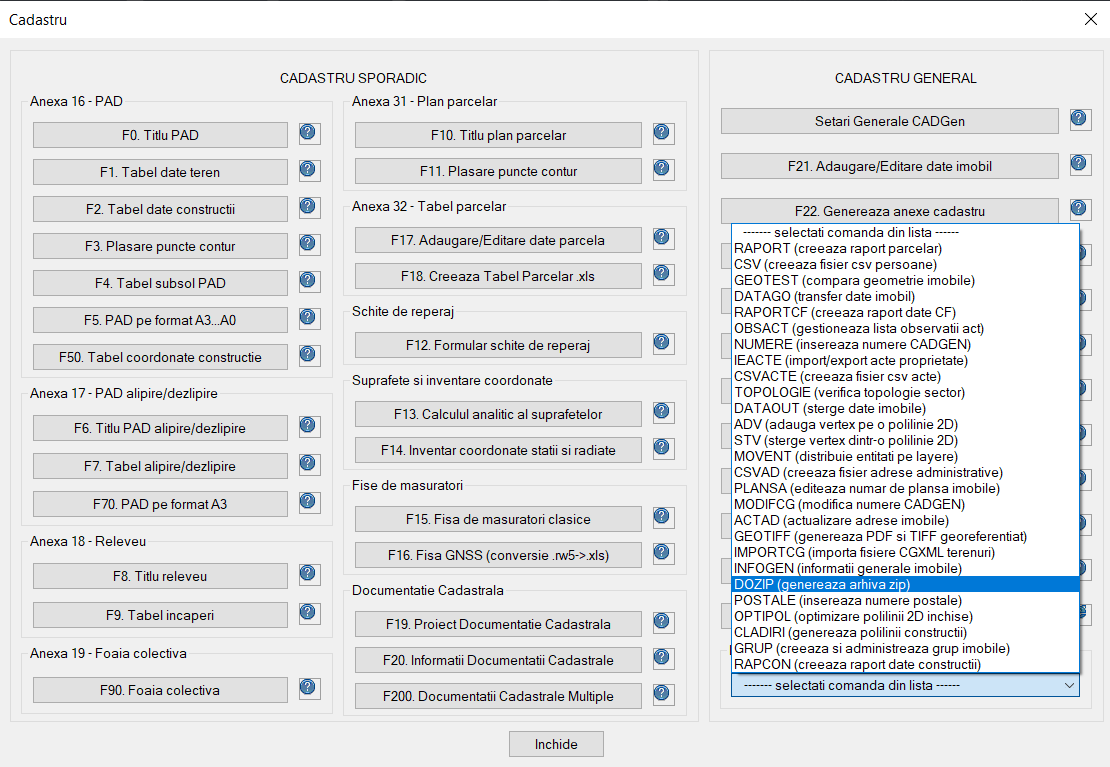Open help for F50. Tabel coordonate constructie
Viewport: 1110px width, 767px height.
tap(309, 355)
